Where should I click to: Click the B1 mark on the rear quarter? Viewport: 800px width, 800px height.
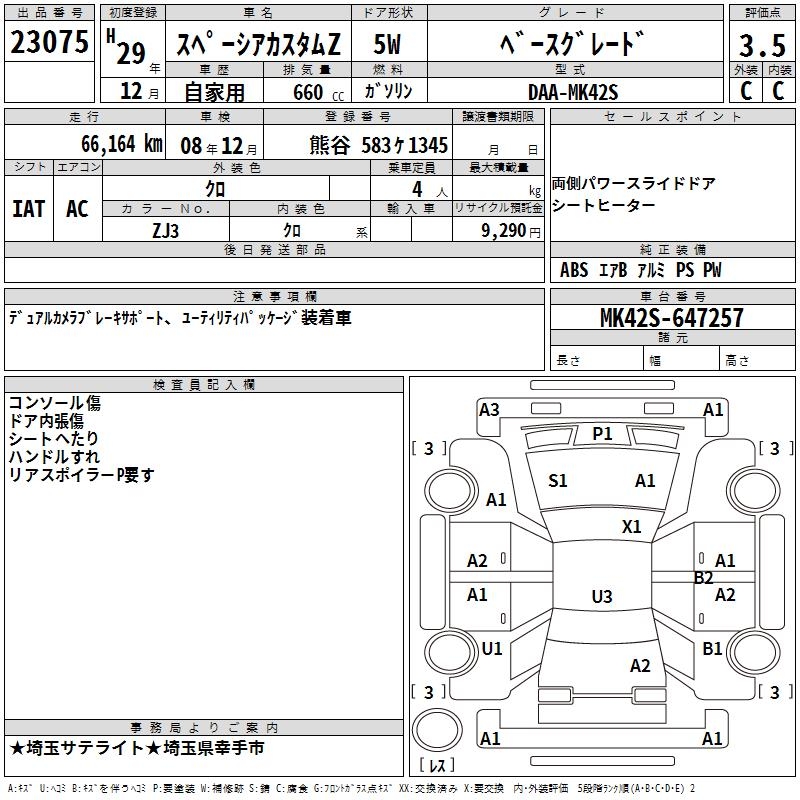pos(712,648)
